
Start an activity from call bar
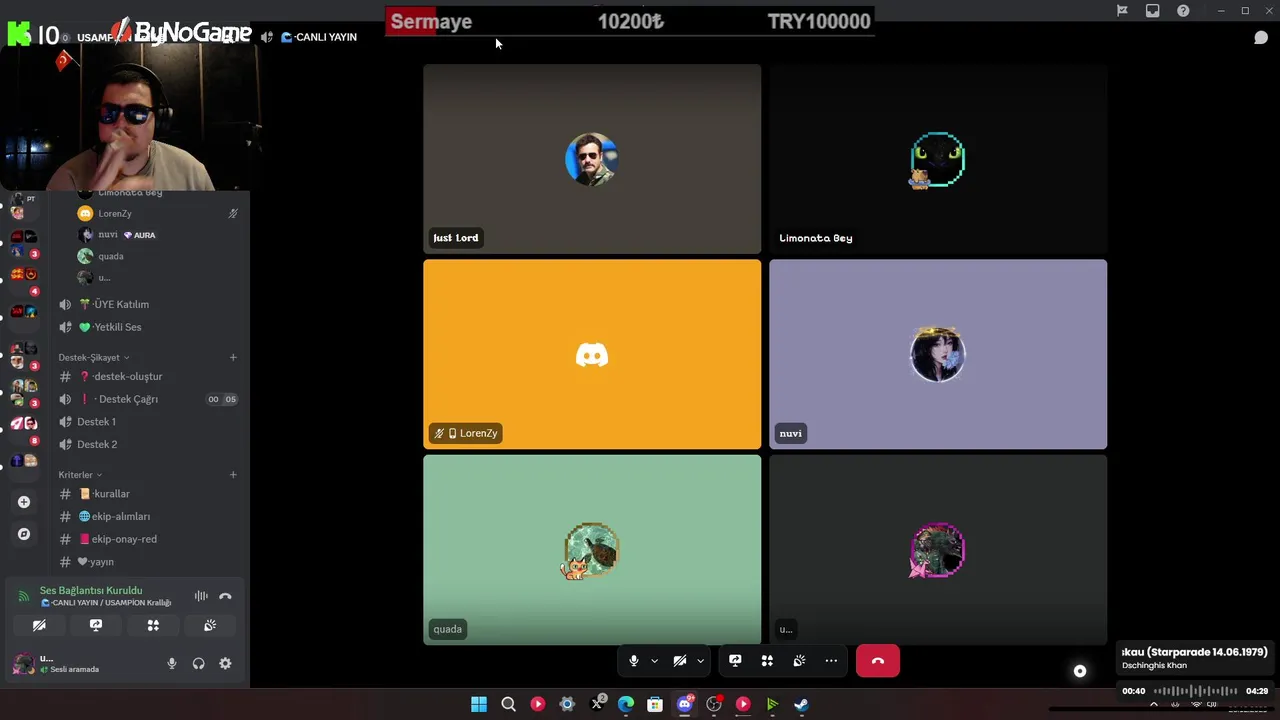pos(767,661)
